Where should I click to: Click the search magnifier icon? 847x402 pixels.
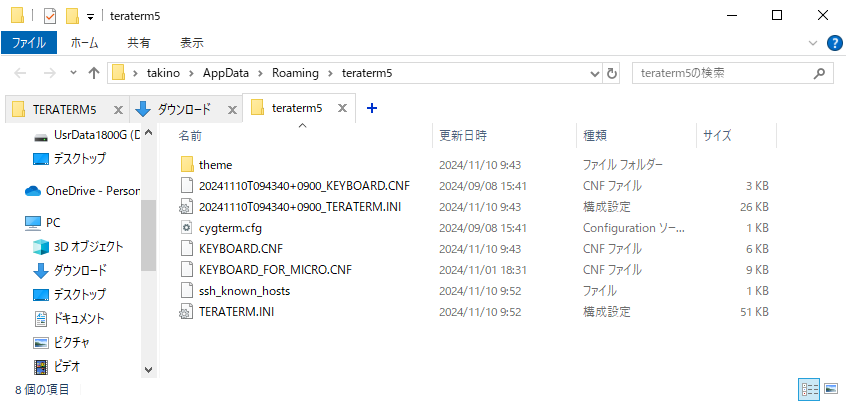[819, 73]
